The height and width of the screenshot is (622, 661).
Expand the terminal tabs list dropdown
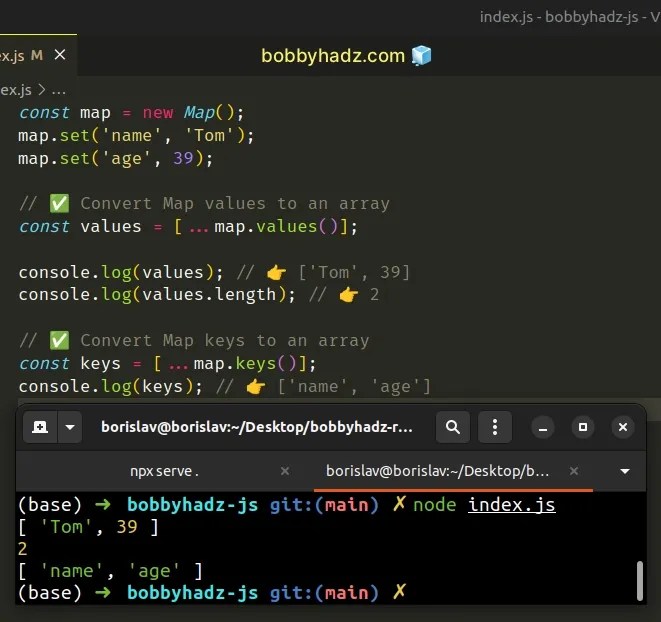click(x=625, y=471)
